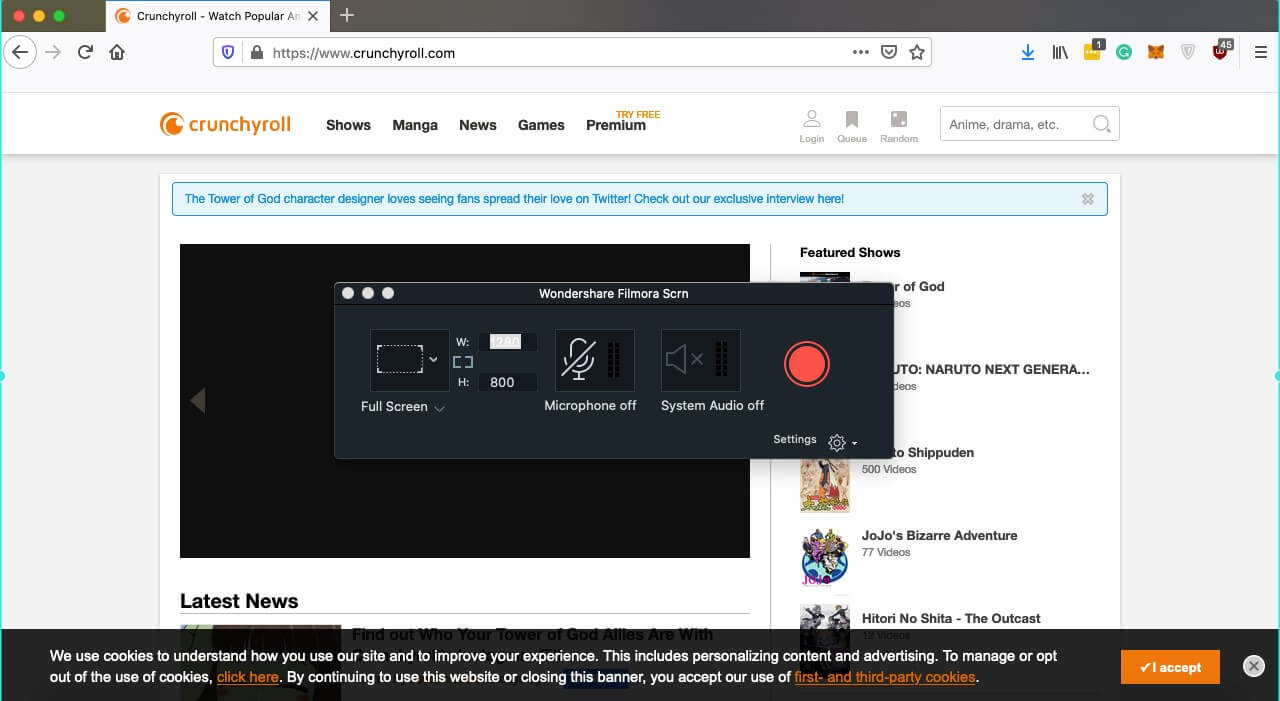This screenshot has height=701, width=1280.
Task: Click the MetaMask fox extension icon
Action: pos(1156,53)
